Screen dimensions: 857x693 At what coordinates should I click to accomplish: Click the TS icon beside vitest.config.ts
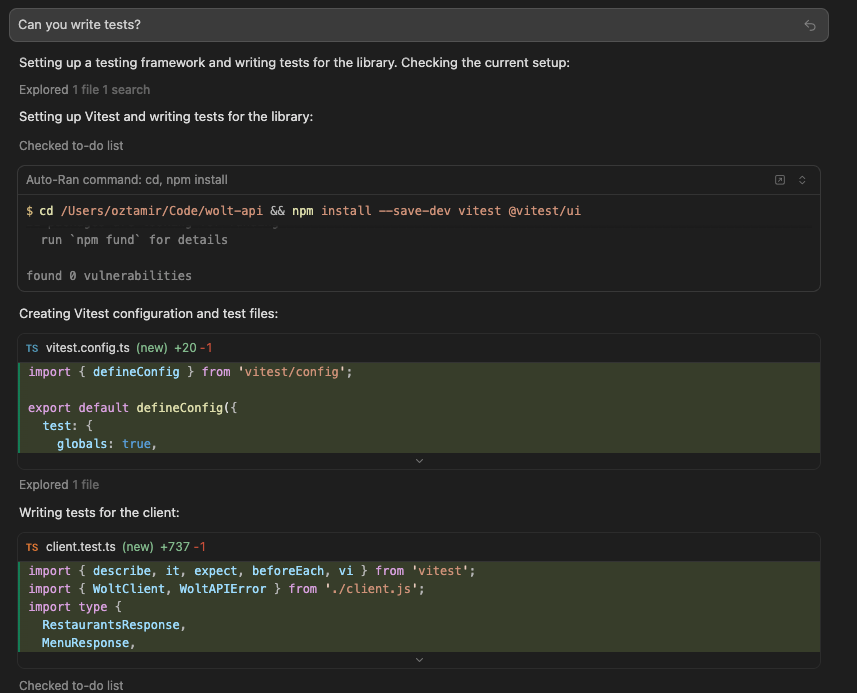[32, 348]
